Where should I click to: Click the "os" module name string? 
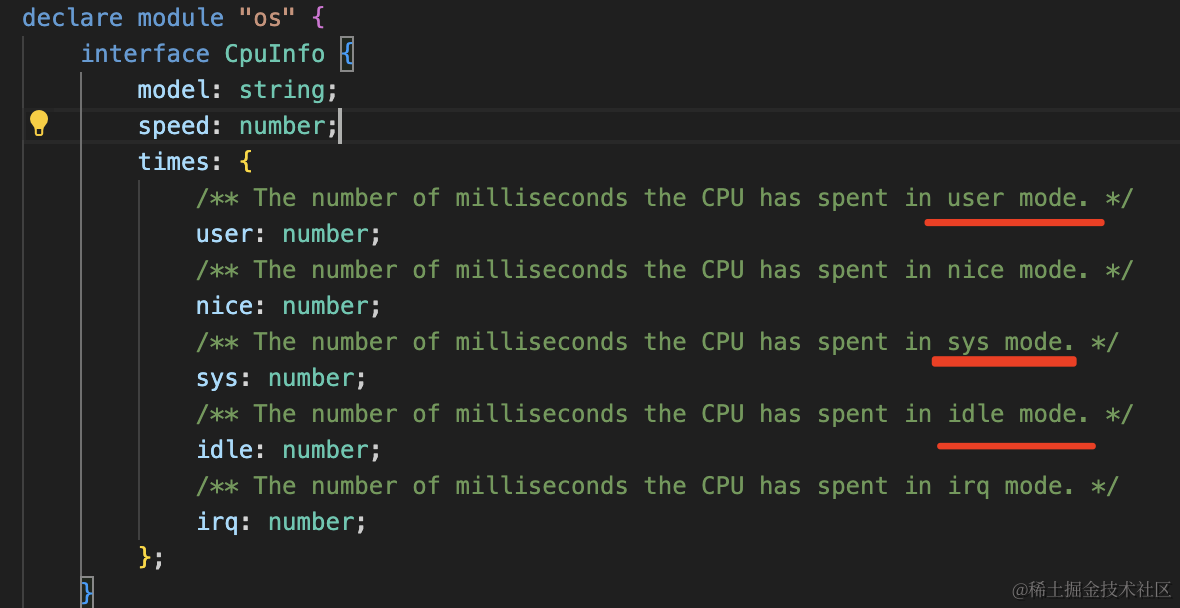[267, 17]
